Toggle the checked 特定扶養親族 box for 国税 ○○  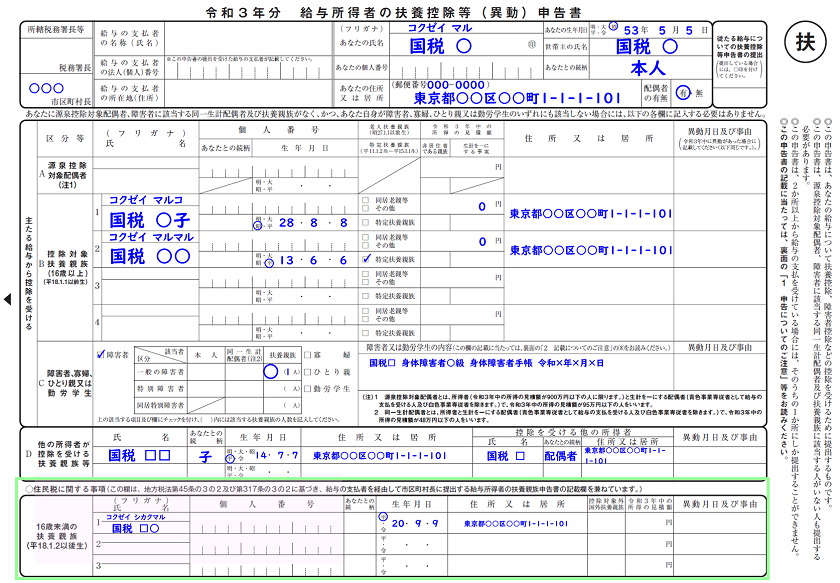[368, 258]
